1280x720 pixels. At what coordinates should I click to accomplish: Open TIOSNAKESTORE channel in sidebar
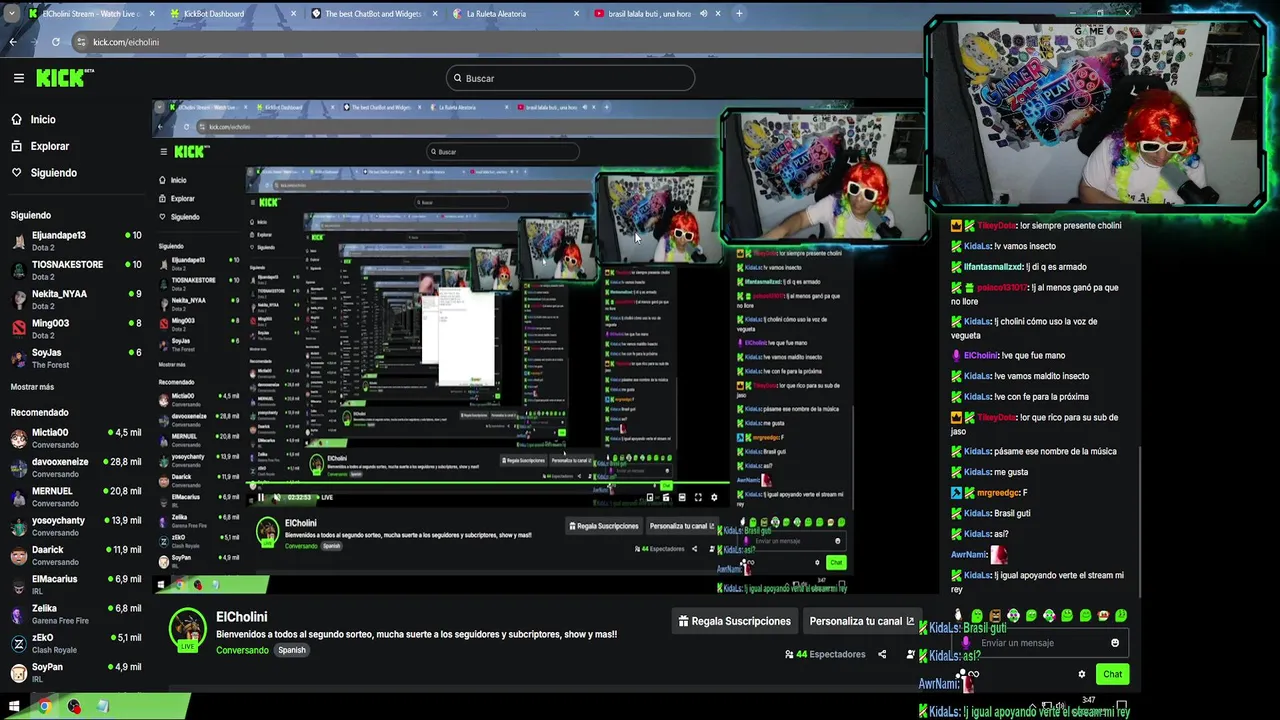(76, 270)
